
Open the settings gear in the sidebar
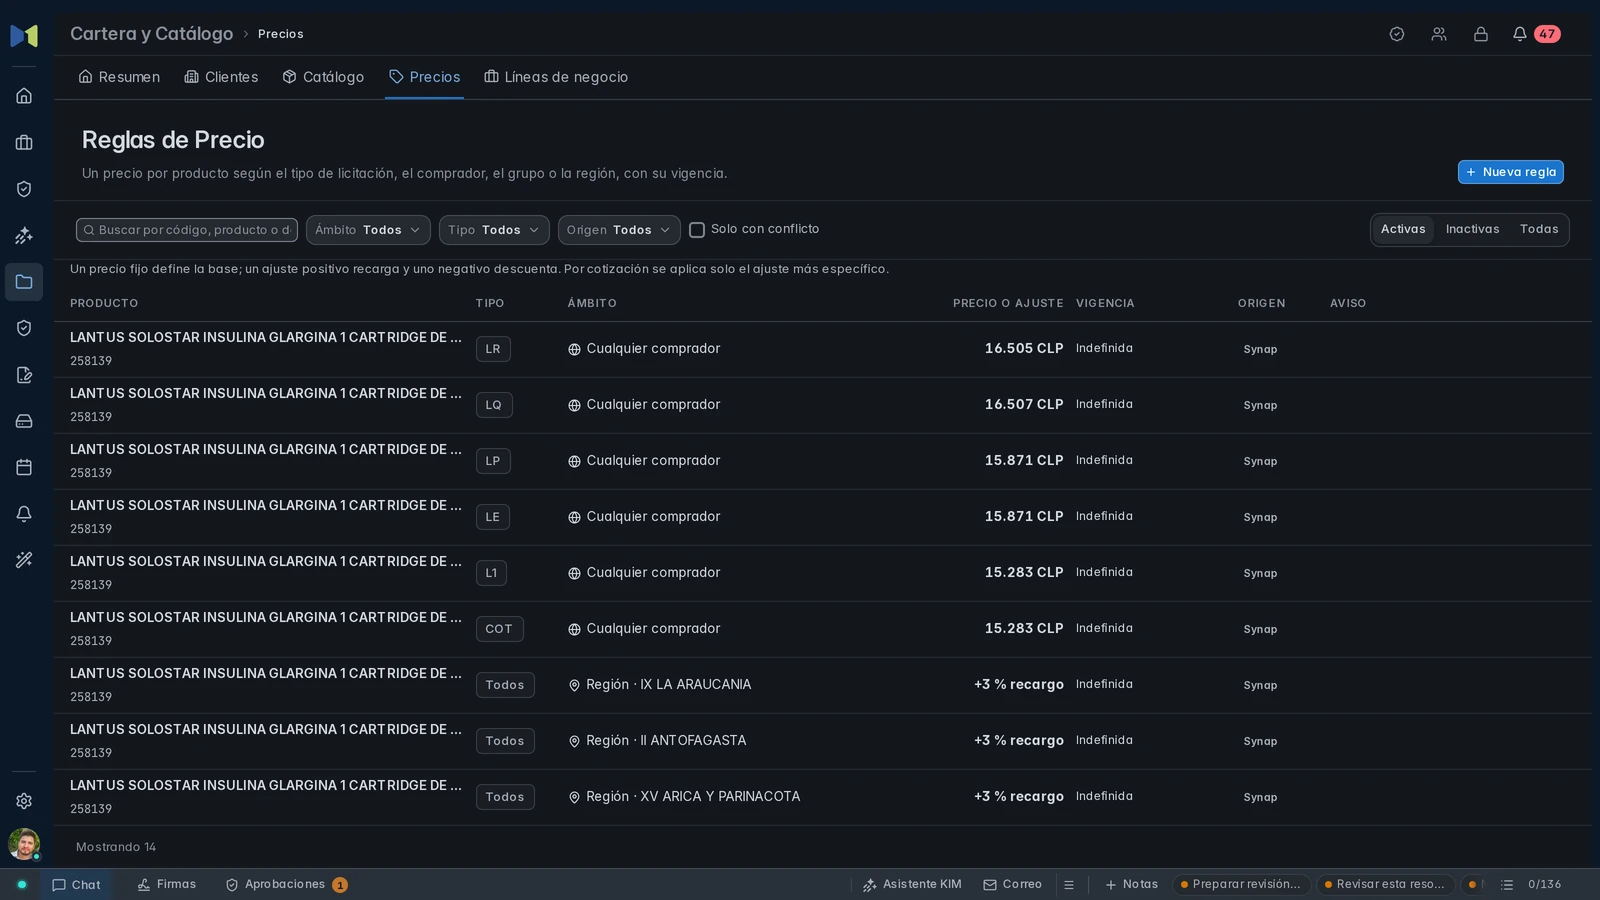[x=24, y=801]
